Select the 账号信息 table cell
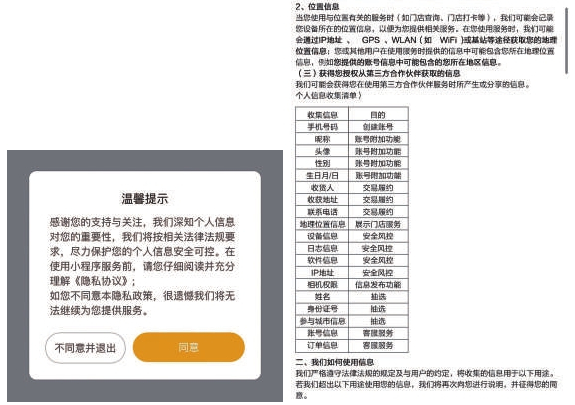 322,333
